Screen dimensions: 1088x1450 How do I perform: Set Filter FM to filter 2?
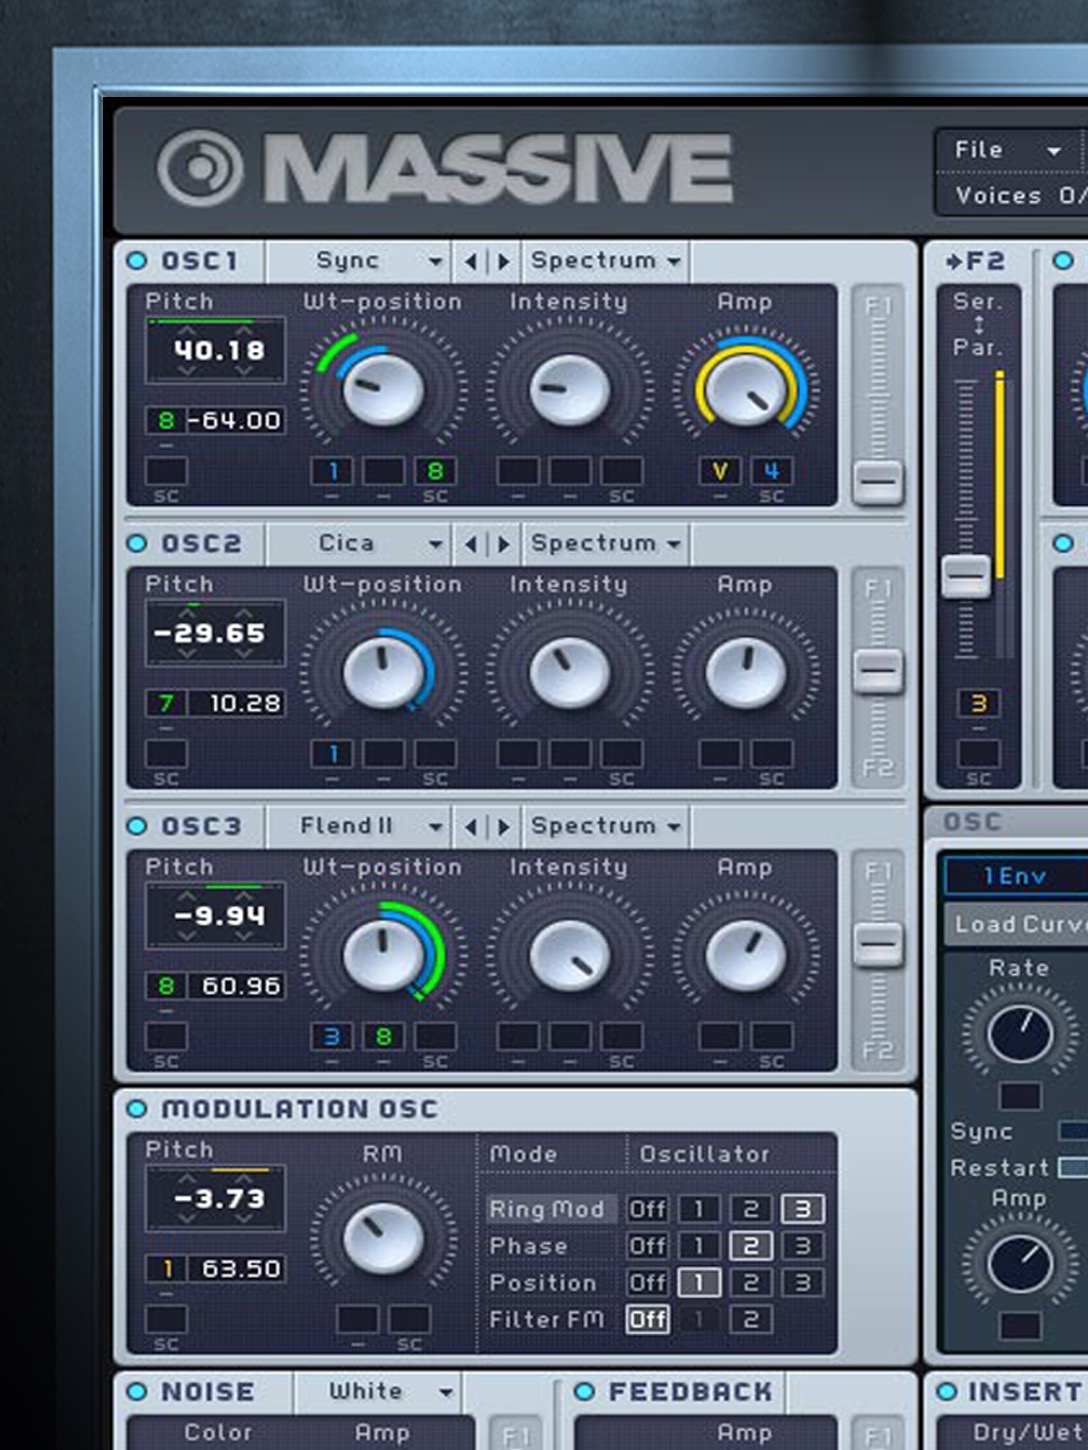751,1320
